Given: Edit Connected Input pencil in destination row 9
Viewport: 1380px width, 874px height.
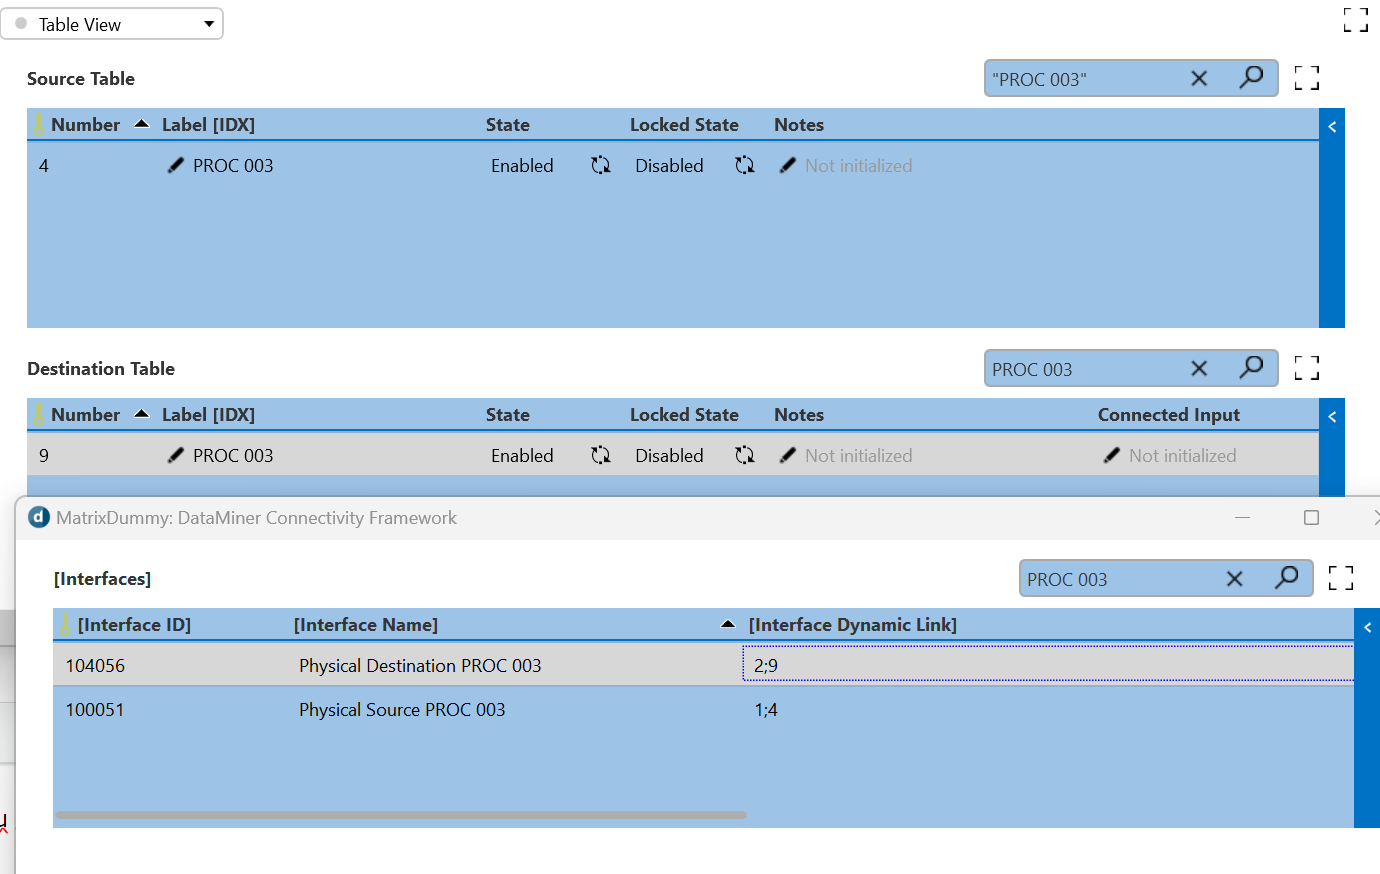Looking at the screenshot, I should (x=1111, y=455).
